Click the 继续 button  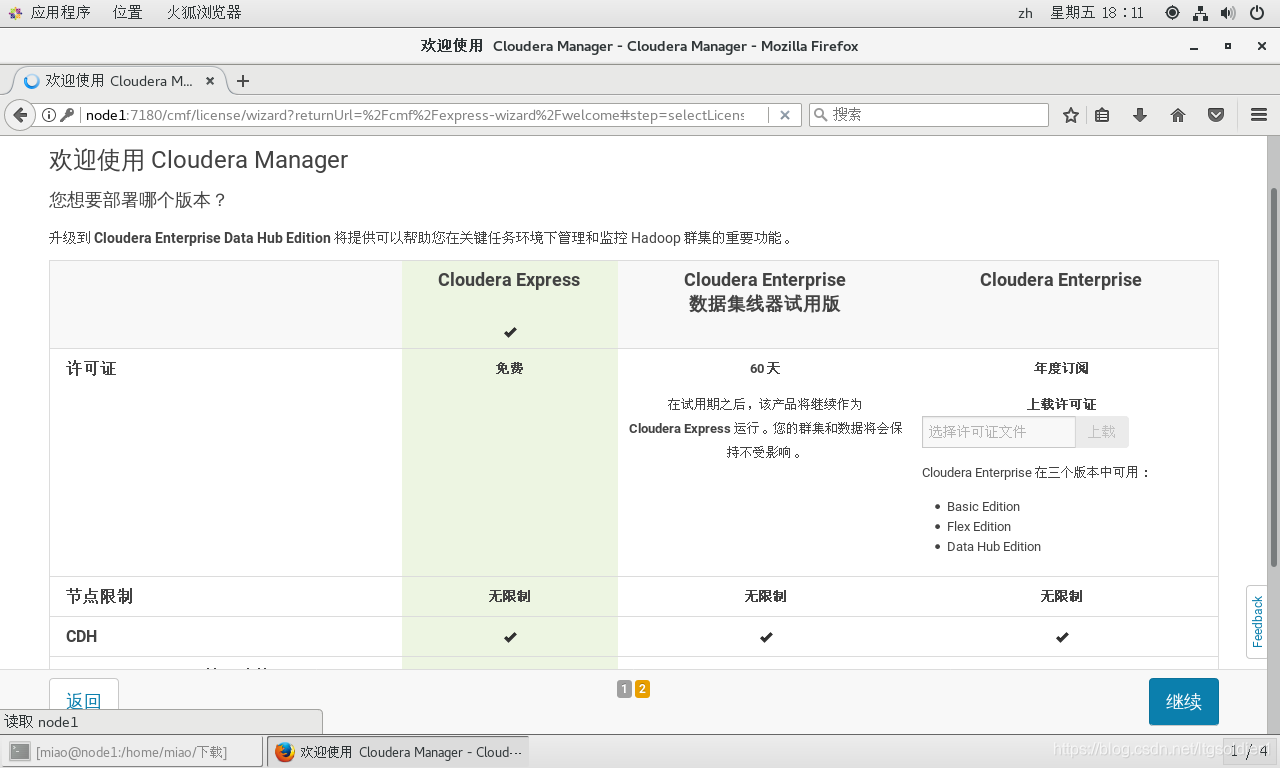coord(1183,701)
